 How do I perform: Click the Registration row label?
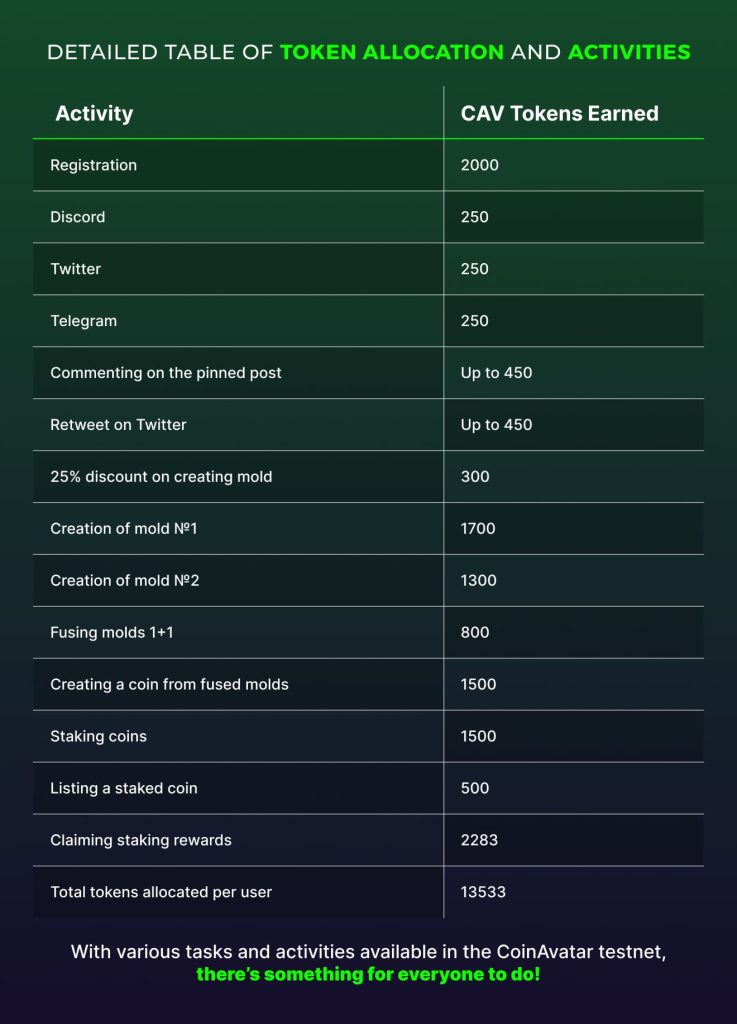click(x=94, y=165)
